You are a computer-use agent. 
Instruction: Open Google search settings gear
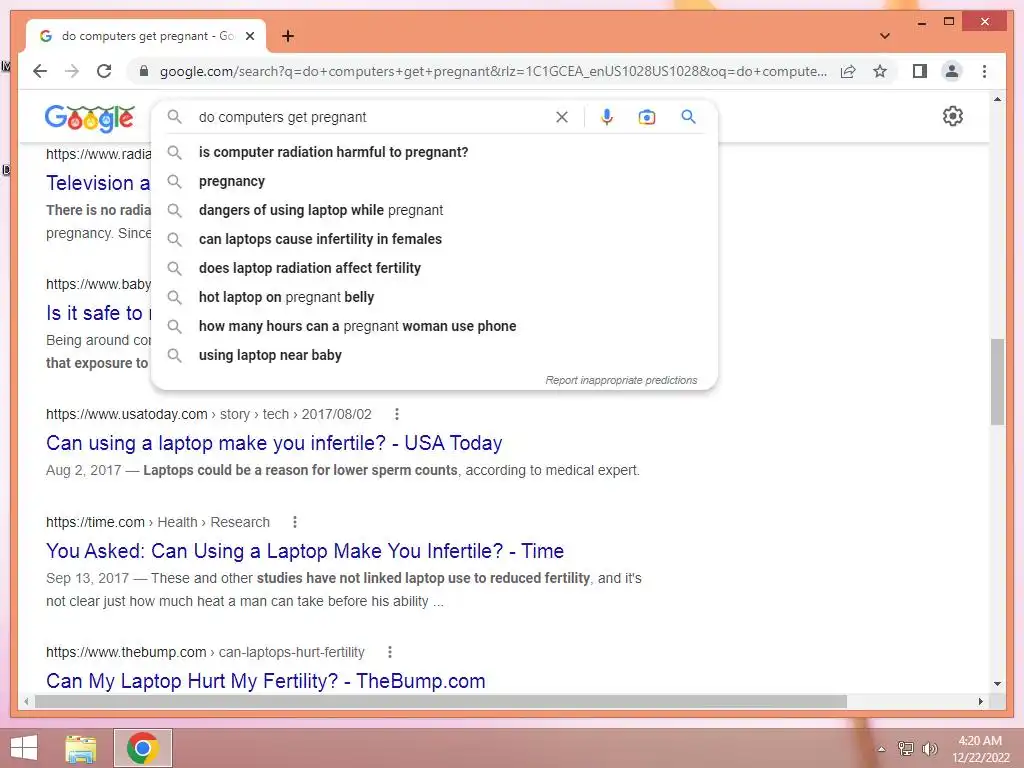pos(953,116)
